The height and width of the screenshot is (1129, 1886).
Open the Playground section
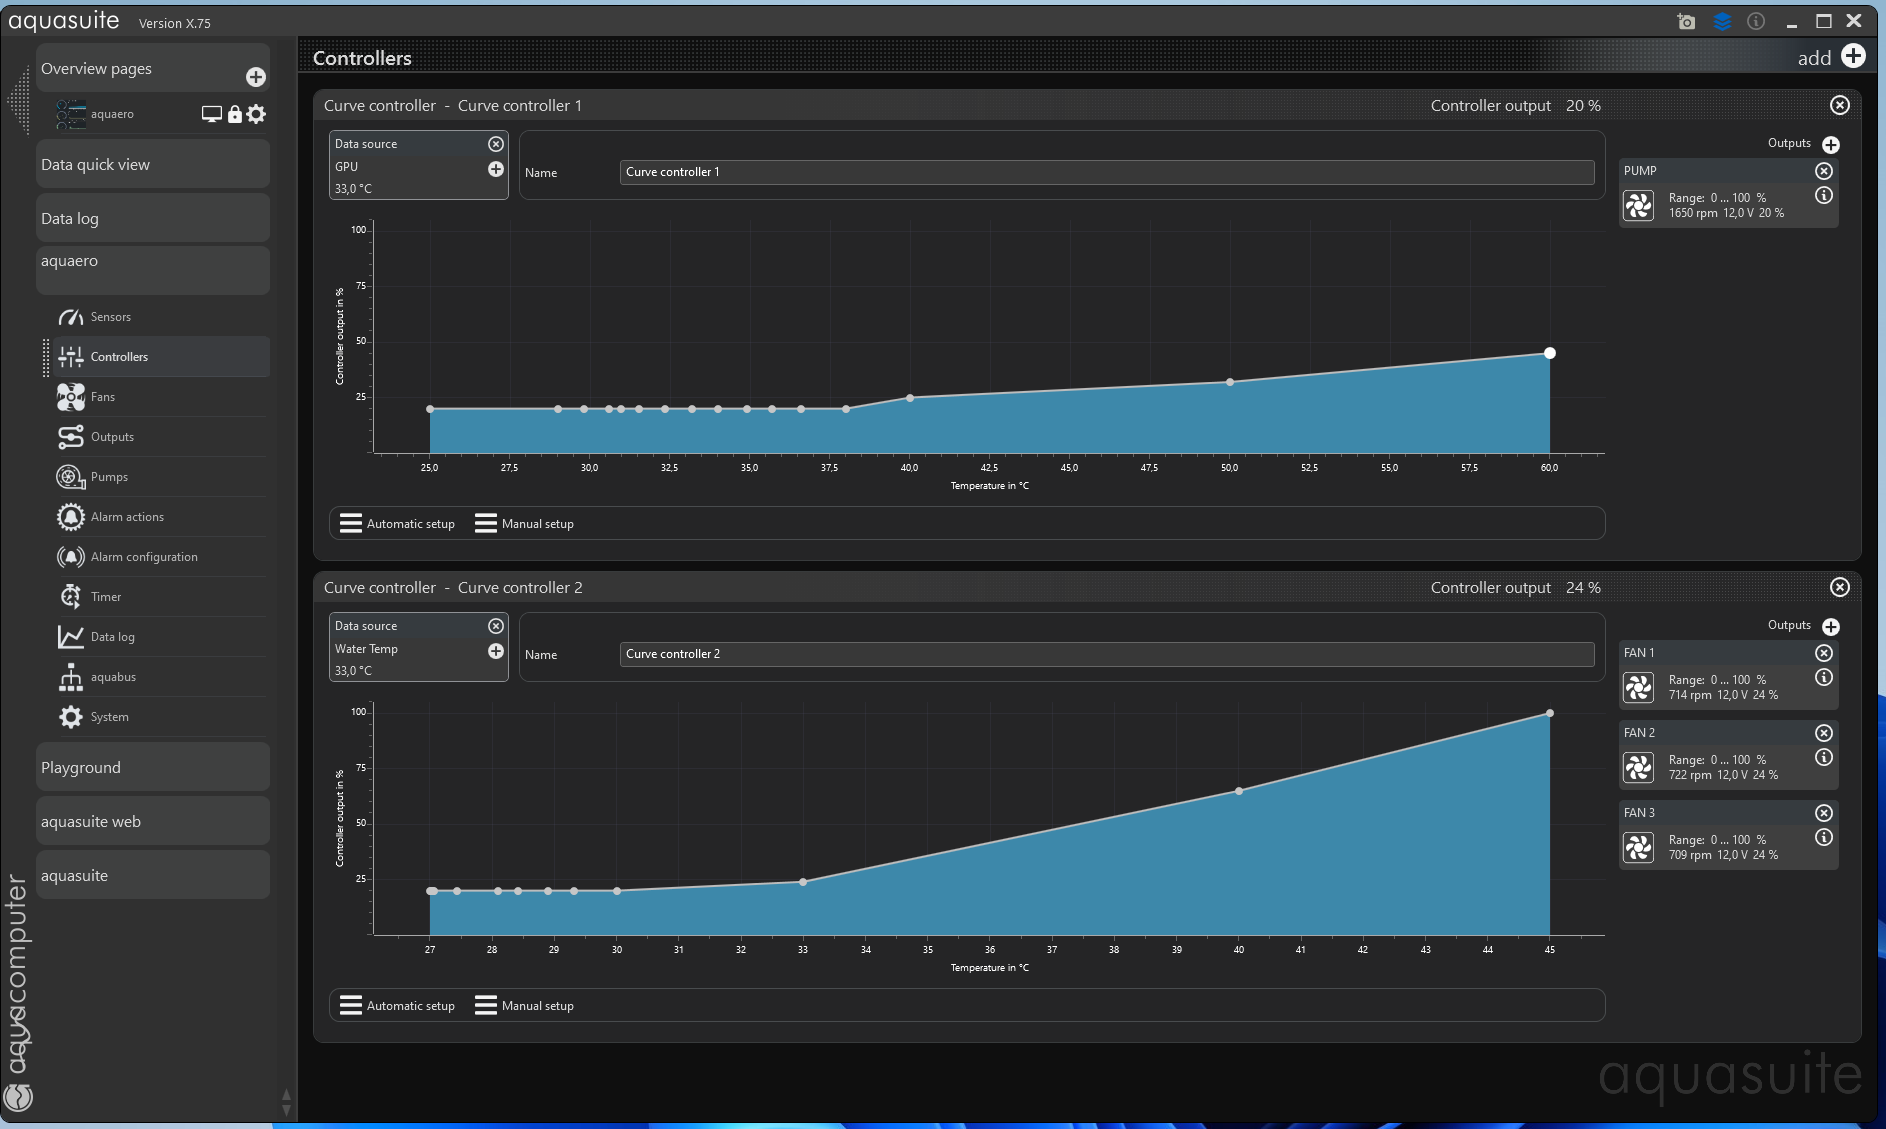pyautogui.click(x=153, y=767)
